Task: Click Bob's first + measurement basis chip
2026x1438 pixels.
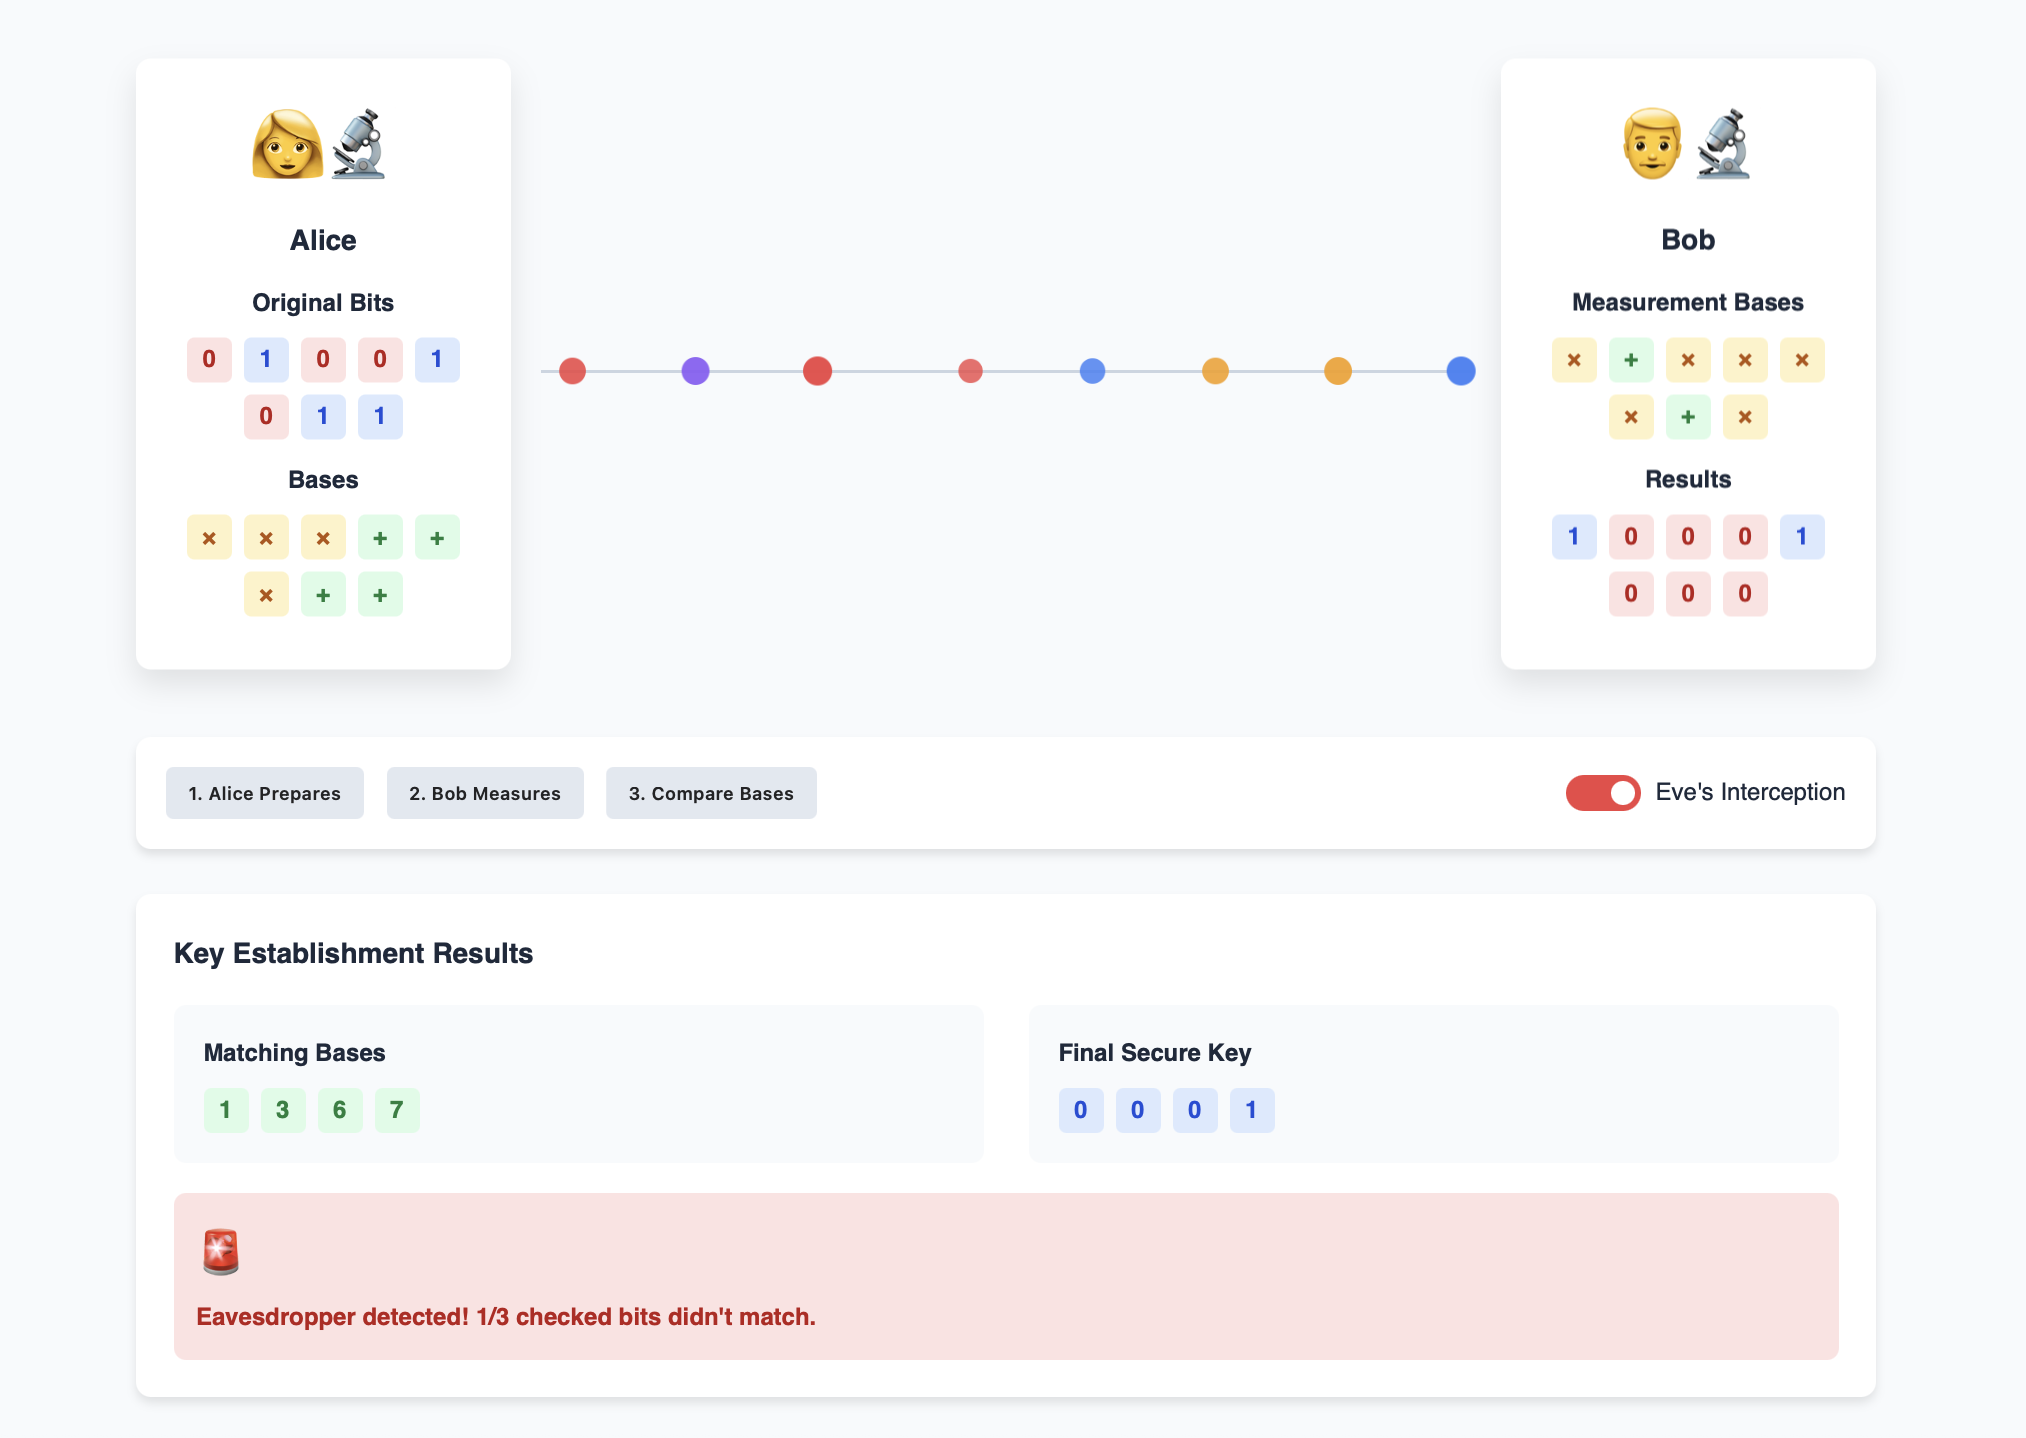Action: (x=1630, y=360)
